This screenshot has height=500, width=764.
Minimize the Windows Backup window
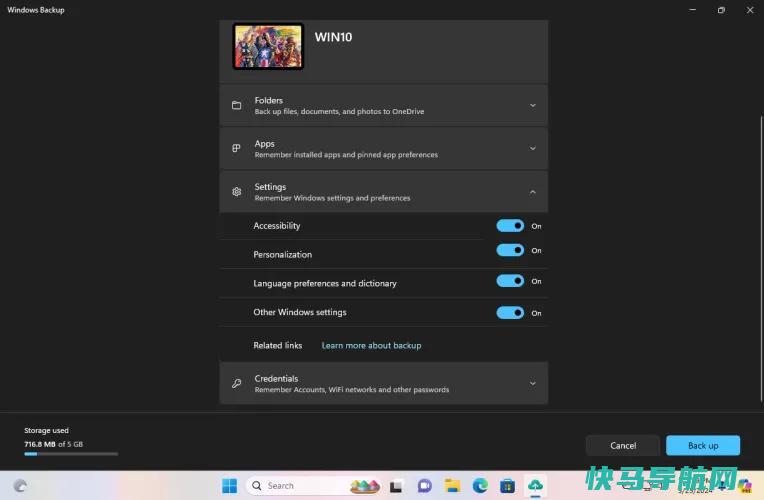(x=692, y=10)
